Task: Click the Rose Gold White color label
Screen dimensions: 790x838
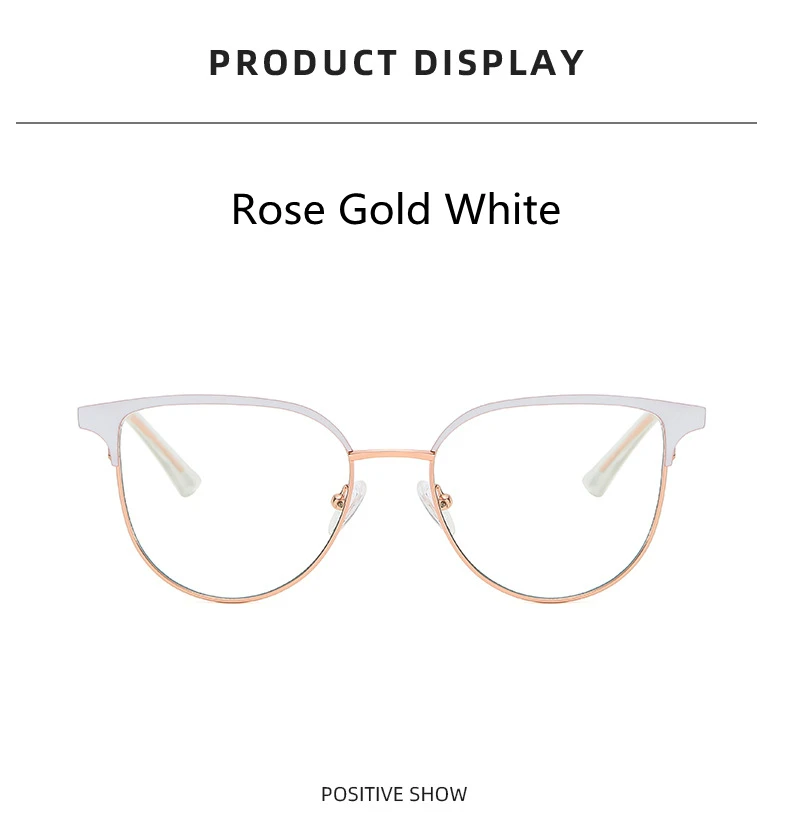Action: pos(396,208)
